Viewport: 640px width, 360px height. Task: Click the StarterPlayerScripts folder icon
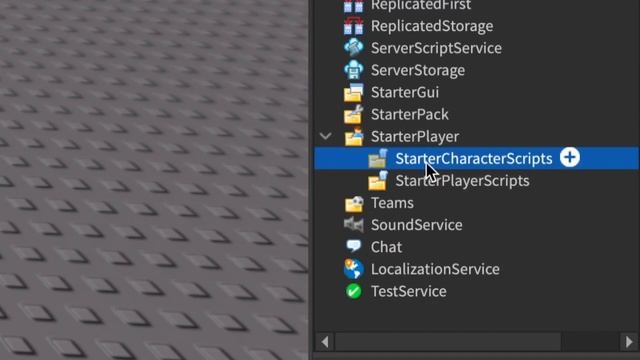(378, 181)
